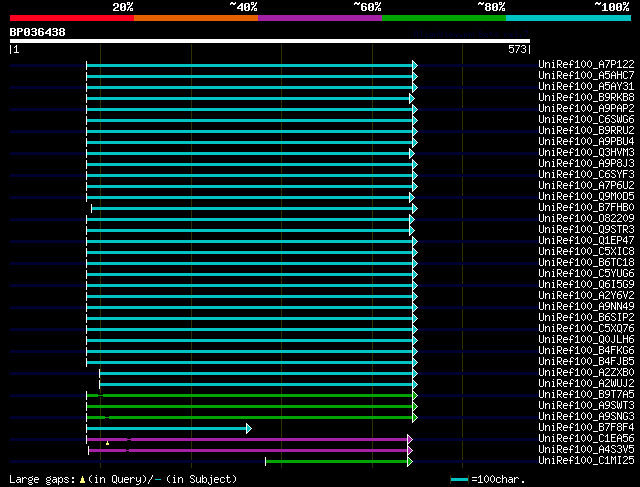
Task: Select the UniRef100_Q3HVM3 label
Action: [587, 152]
